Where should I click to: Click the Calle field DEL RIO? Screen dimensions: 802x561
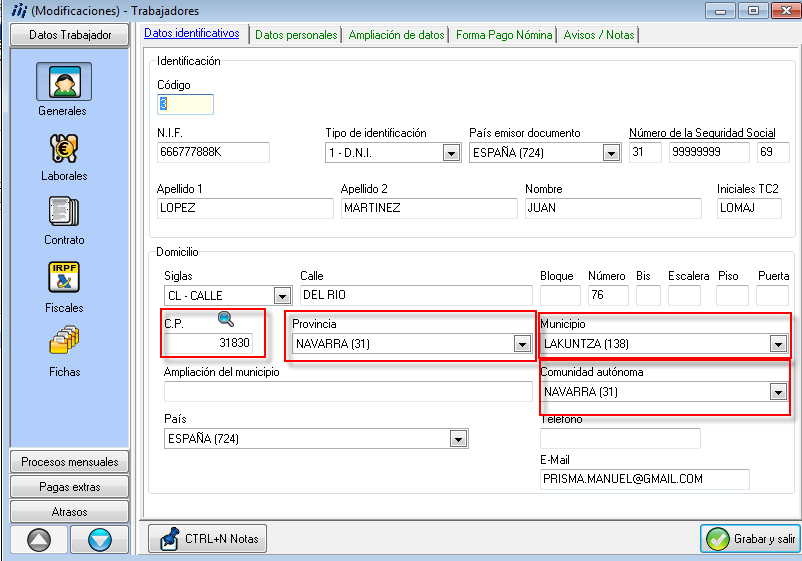click(x=416, y=295)
